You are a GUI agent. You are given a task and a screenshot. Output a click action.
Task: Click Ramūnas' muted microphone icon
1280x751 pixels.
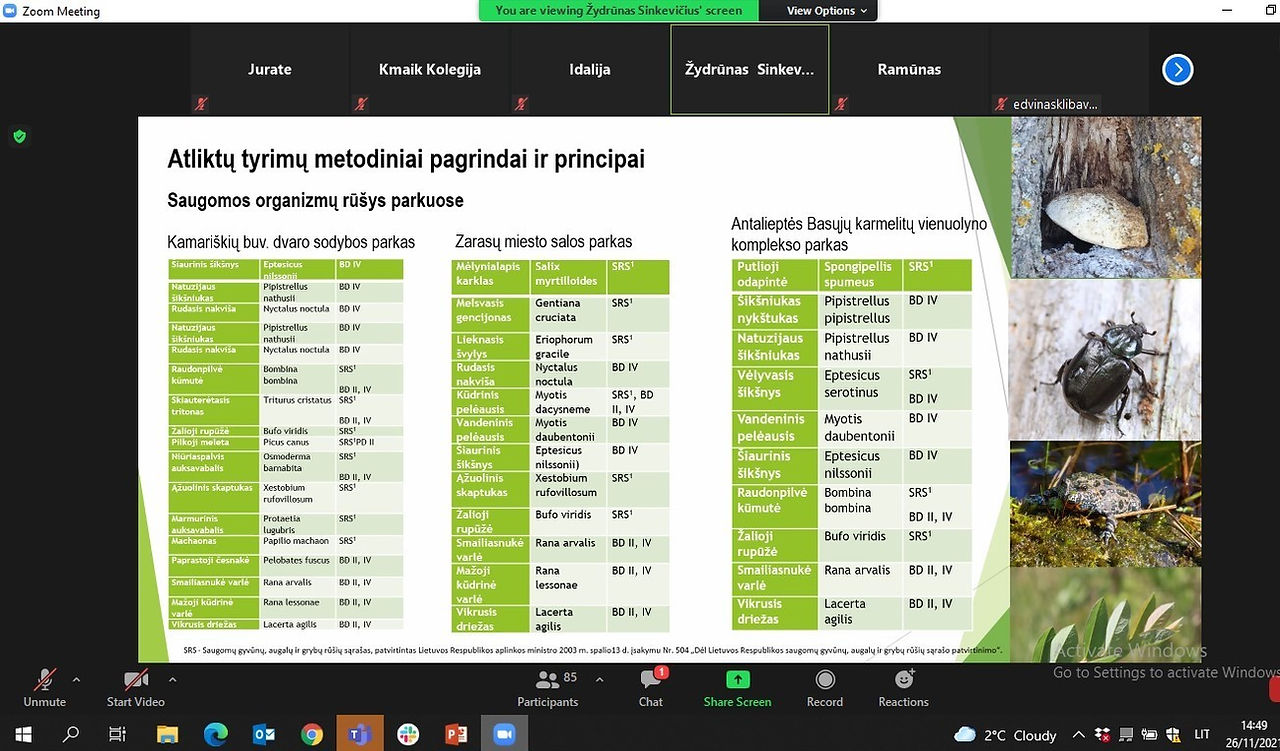pos(841,104)
